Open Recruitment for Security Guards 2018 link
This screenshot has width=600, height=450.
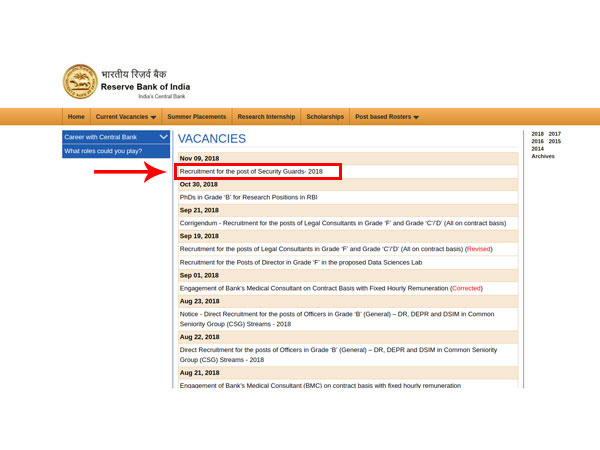click(x=251, y=171)
